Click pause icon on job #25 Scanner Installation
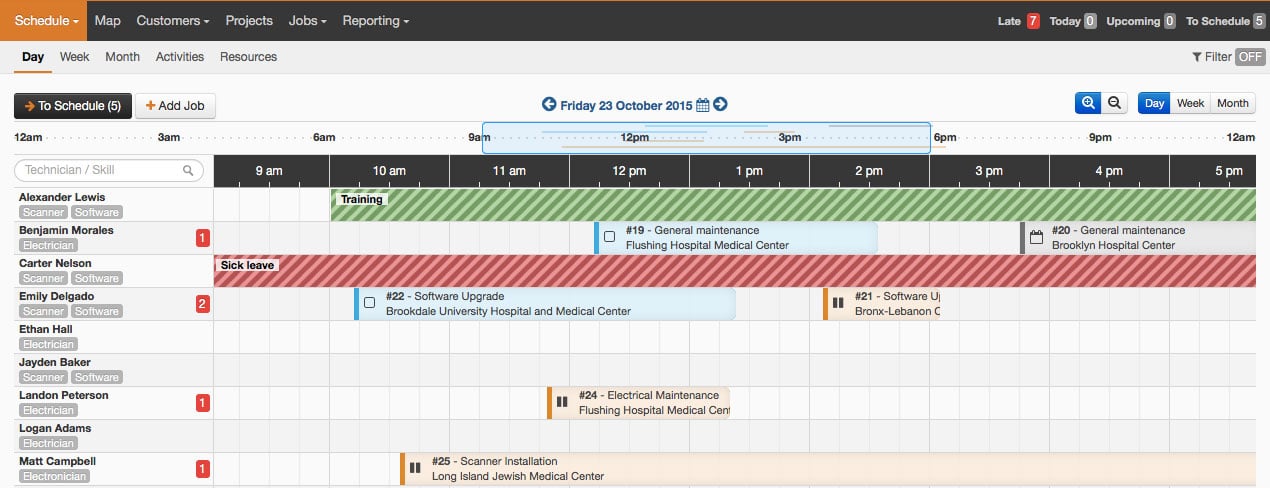The height and width of the screenshot is (488, 1270). (415, 468)
